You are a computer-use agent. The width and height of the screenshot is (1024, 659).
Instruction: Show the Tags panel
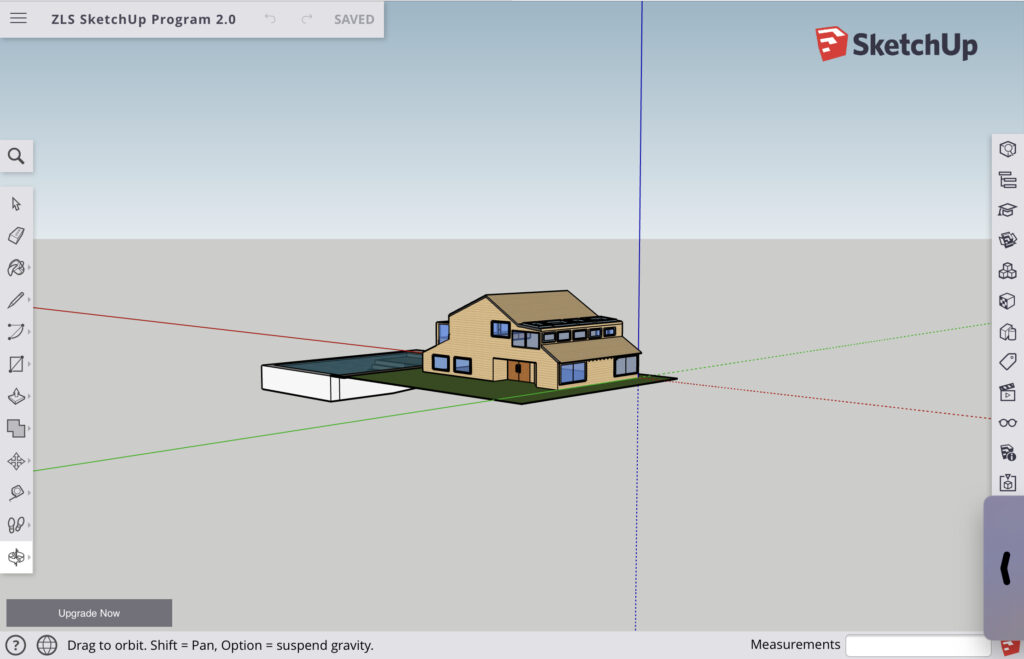1007,361
